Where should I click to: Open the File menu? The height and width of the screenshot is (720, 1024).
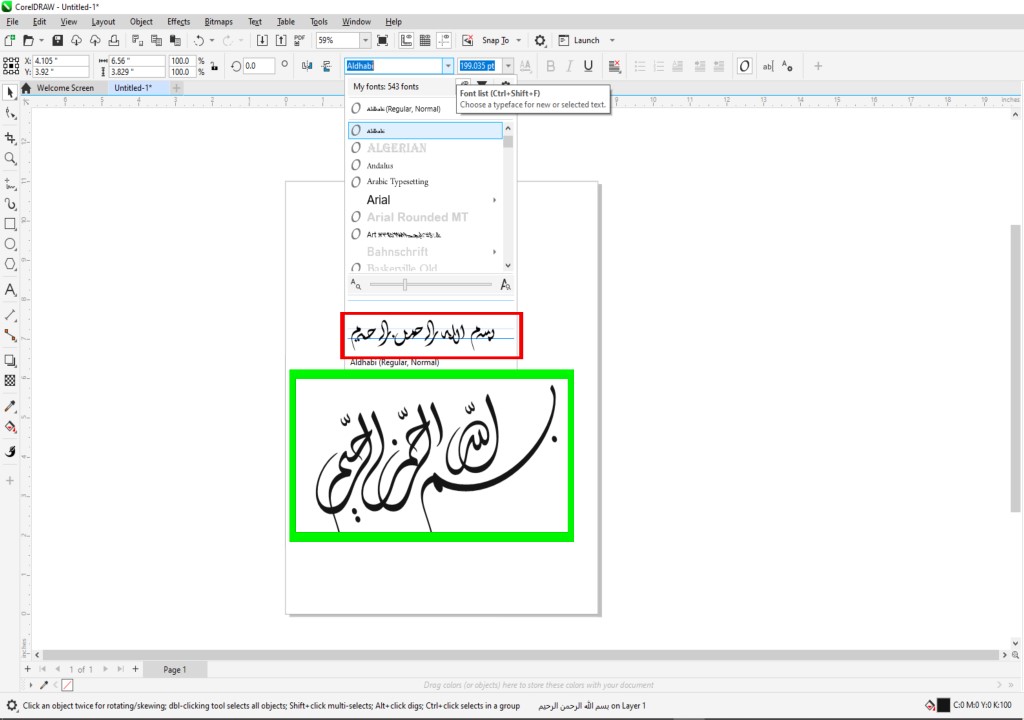[12, 22]
